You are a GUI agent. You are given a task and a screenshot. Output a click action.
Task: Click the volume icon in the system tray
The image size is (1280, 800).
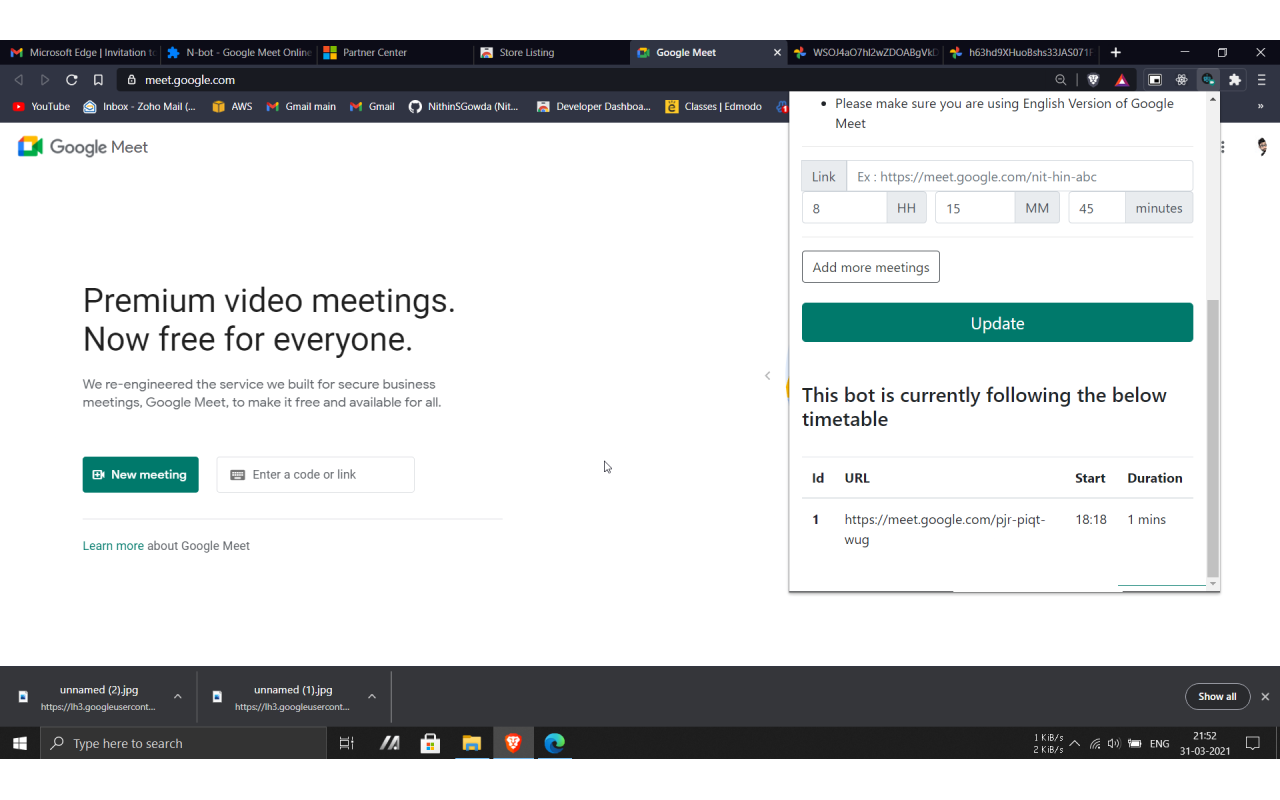pyautogui.click(x=1114, y=743)
